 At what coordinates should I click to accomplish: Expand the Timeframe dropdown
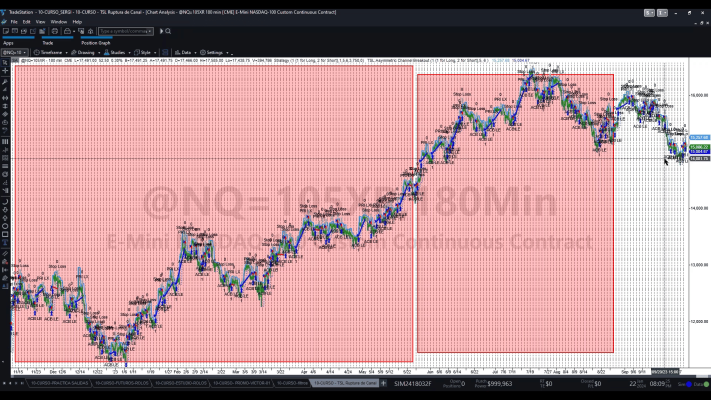pos(50,53)
